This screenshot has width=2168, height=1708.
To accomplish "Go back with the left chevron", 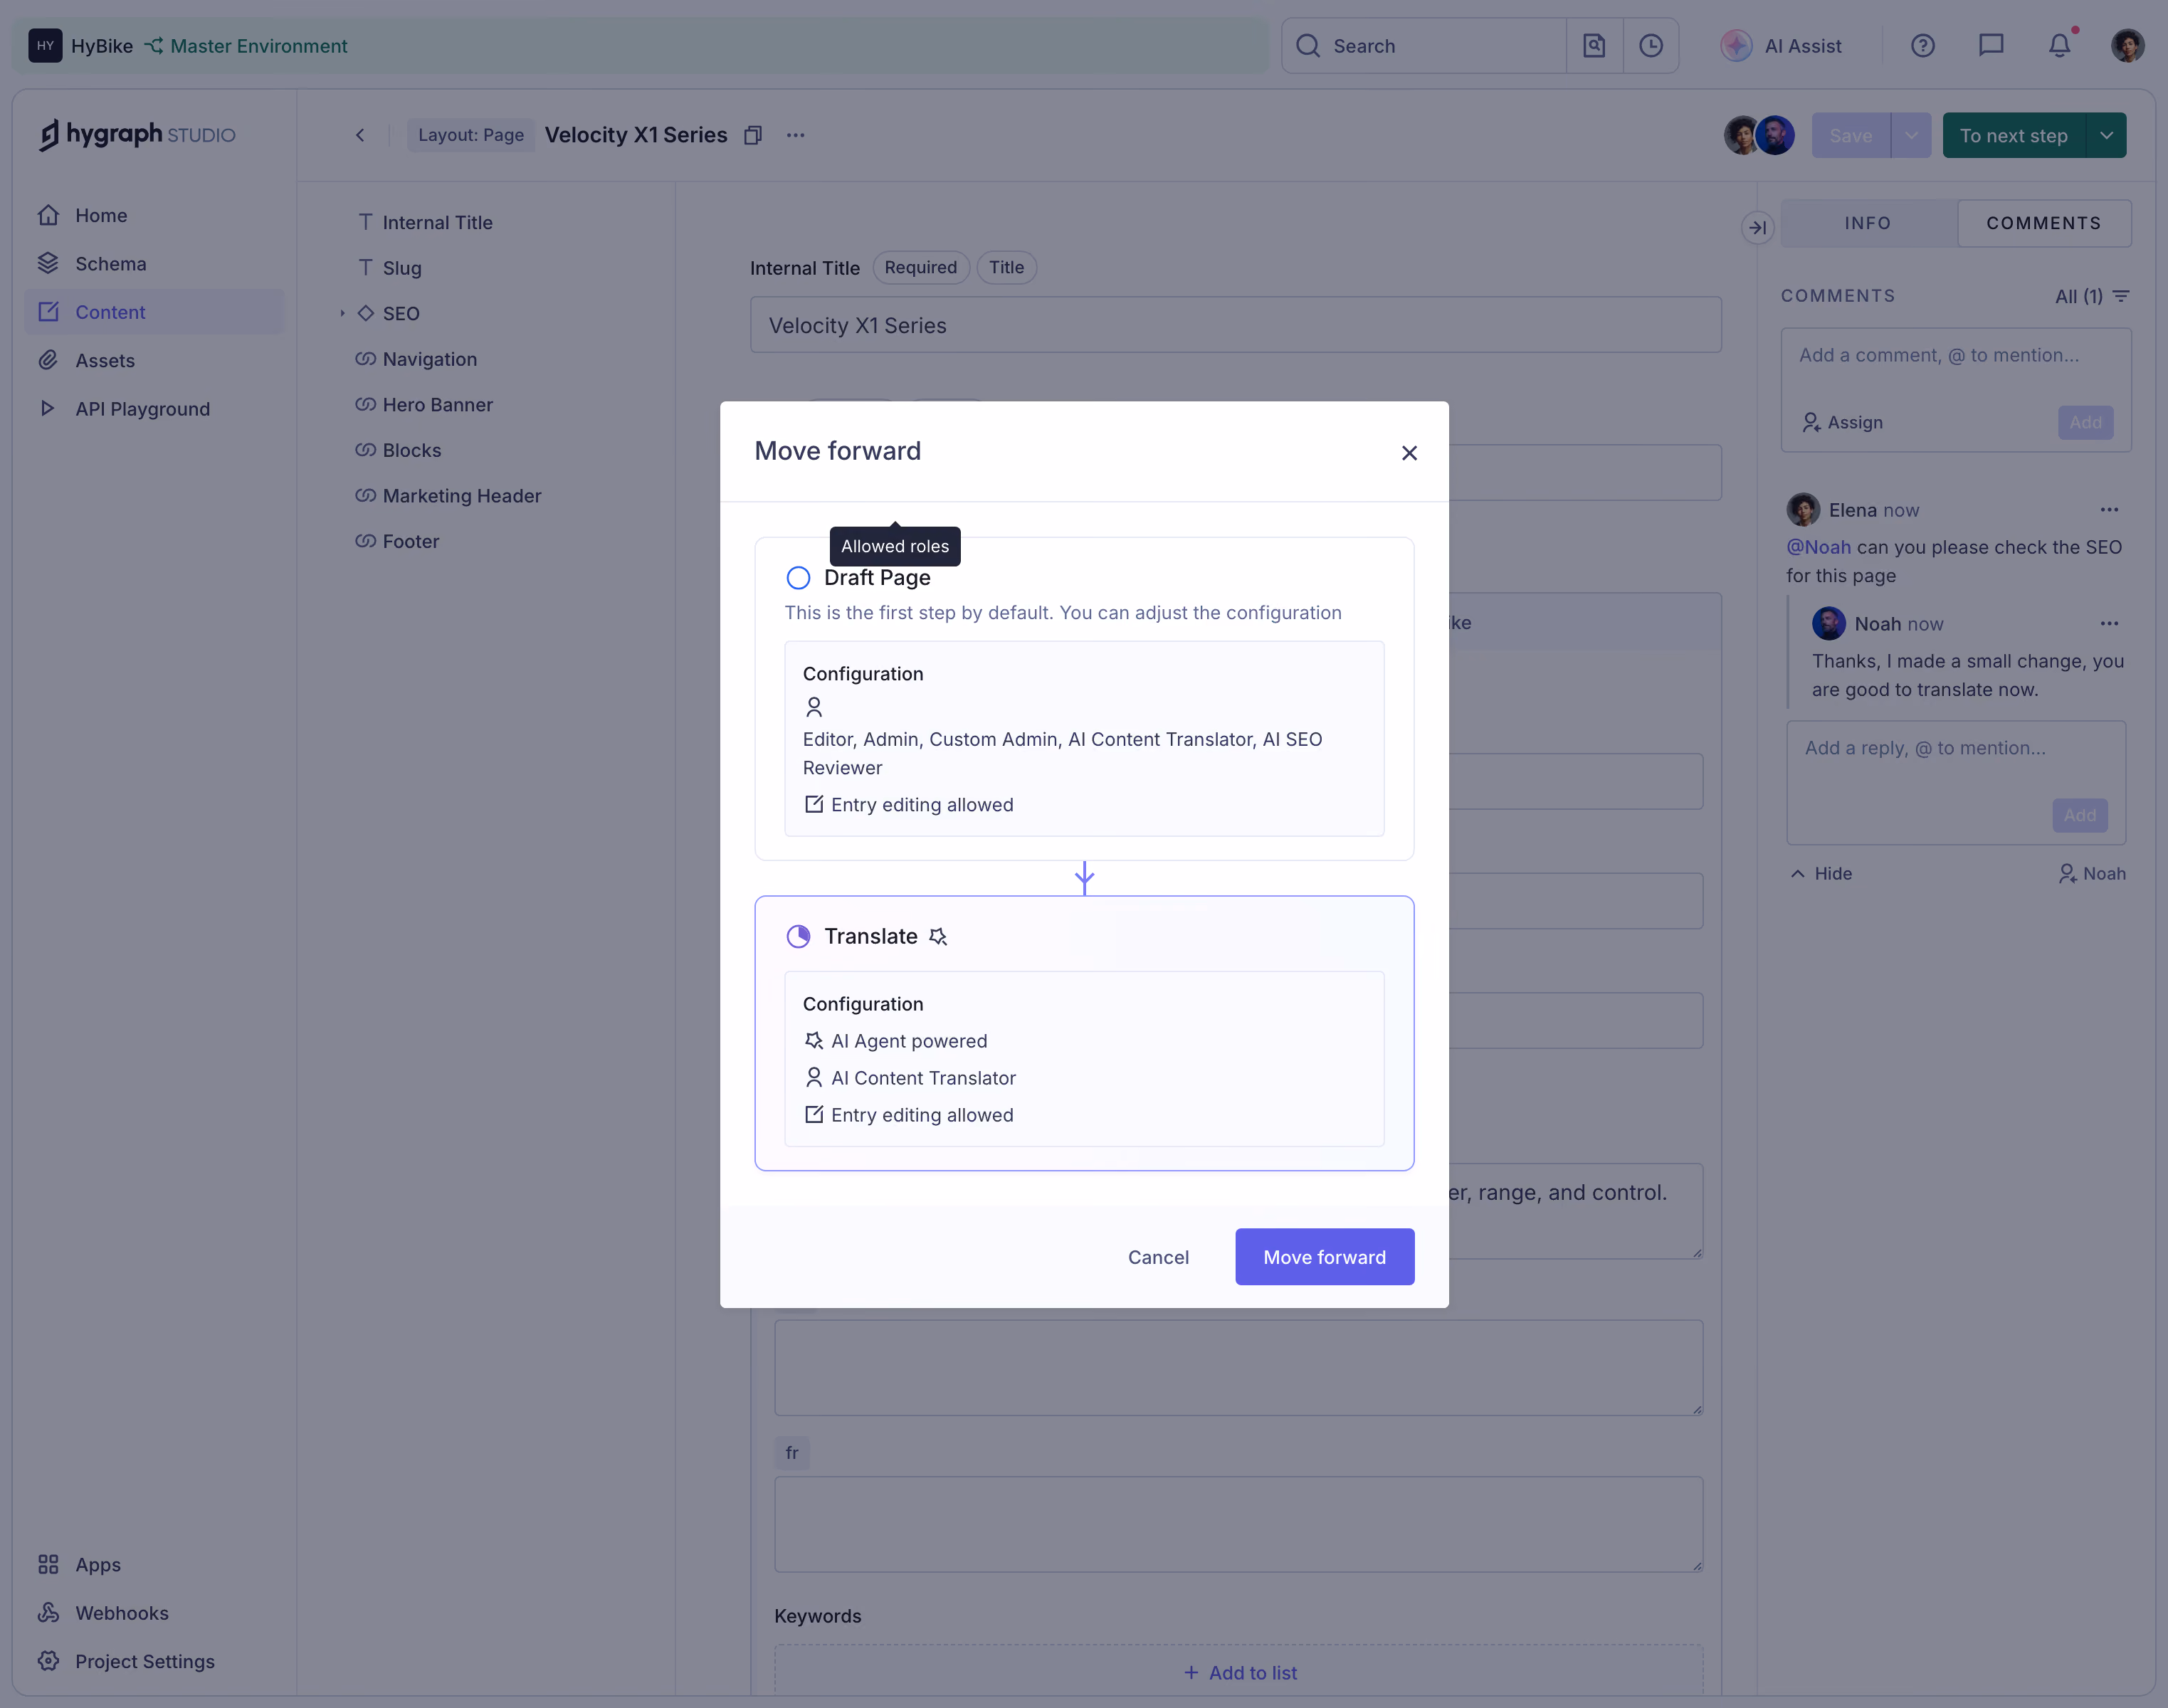I will (x=360, y=135).
